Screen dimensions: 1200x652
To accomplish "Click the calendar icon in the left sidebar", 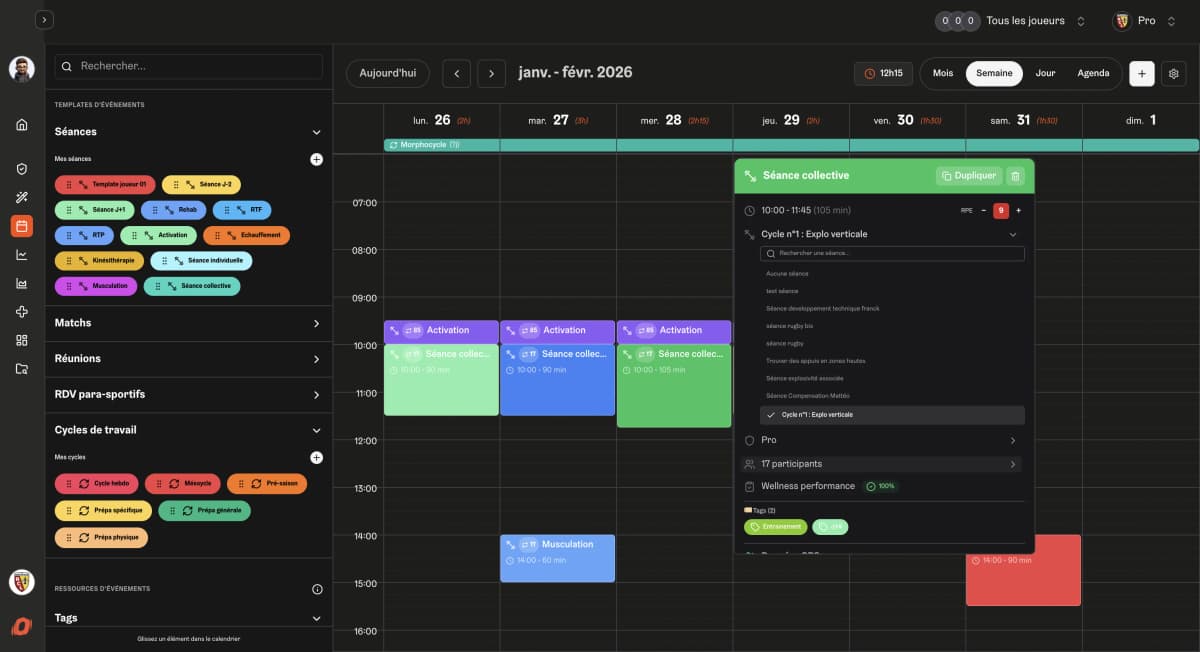I will (22, 226).
